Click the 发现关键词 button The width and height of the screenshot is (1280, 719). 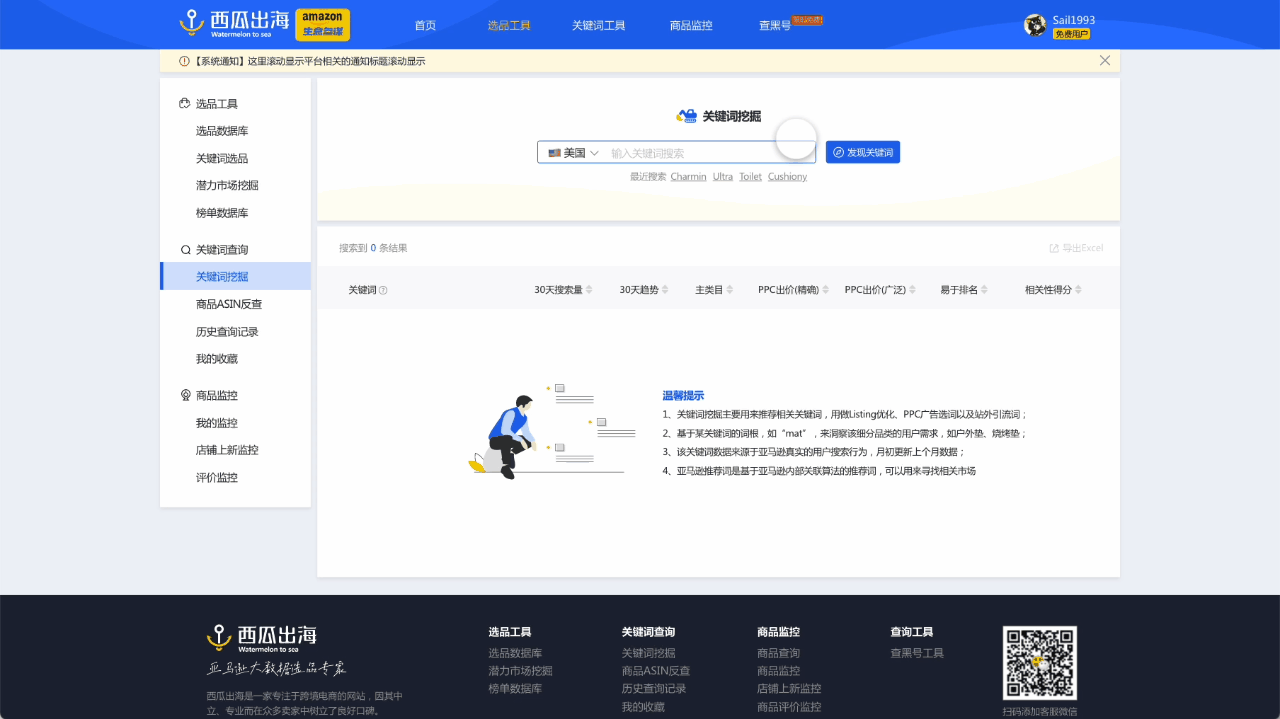863,152
